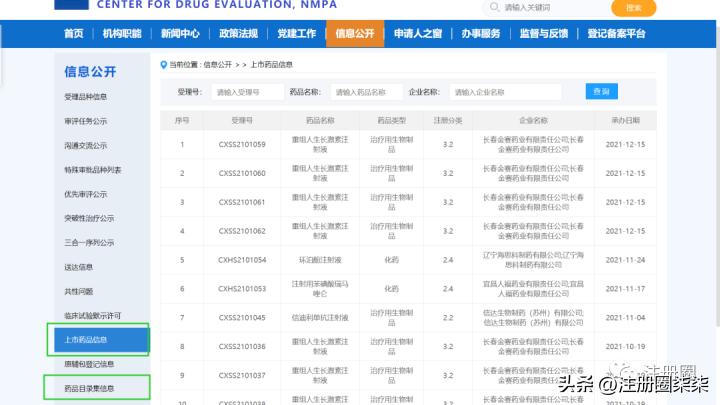720x405 pixels.
Task: Click the 信达生物制药（苏州） company cell
Action: [533, 318]
